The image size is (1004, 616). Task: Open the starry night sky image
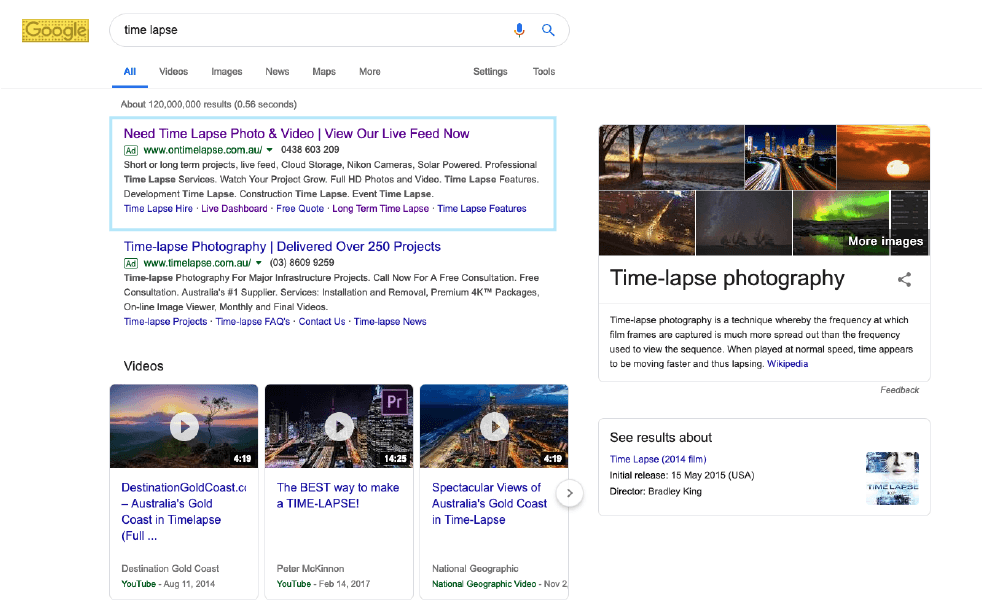point(743,223)
